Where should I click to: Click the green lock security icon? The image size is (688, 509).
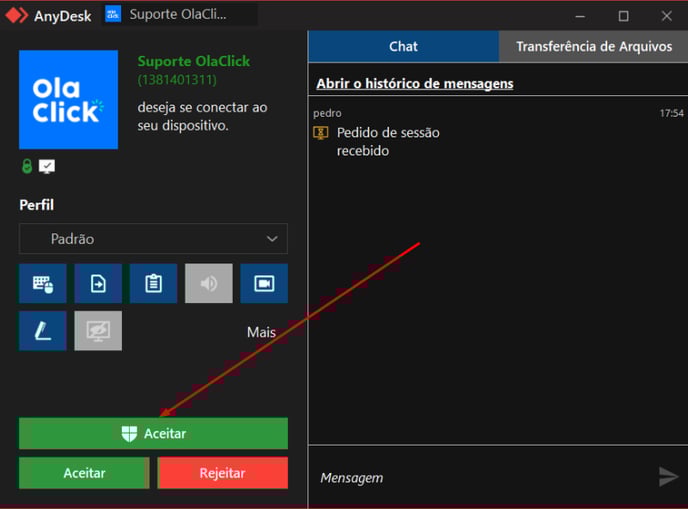[27, 166]
